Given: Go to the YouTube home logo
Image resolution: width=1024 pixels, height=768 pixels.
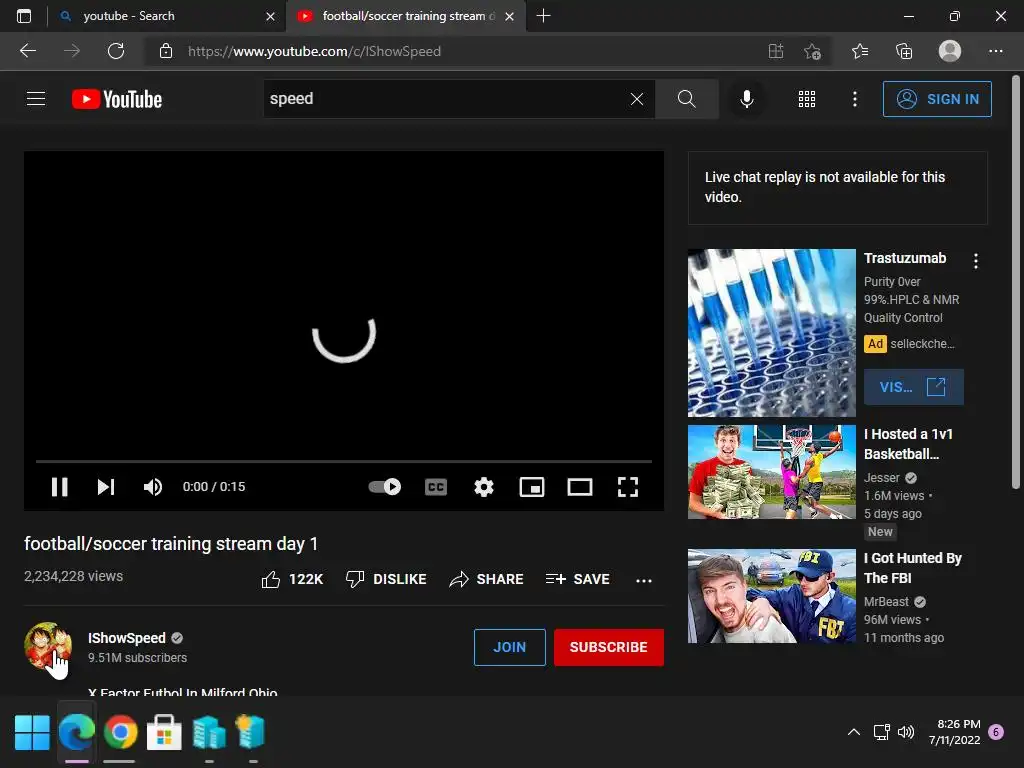Looking at the screenshot, I should coord(117,99).
